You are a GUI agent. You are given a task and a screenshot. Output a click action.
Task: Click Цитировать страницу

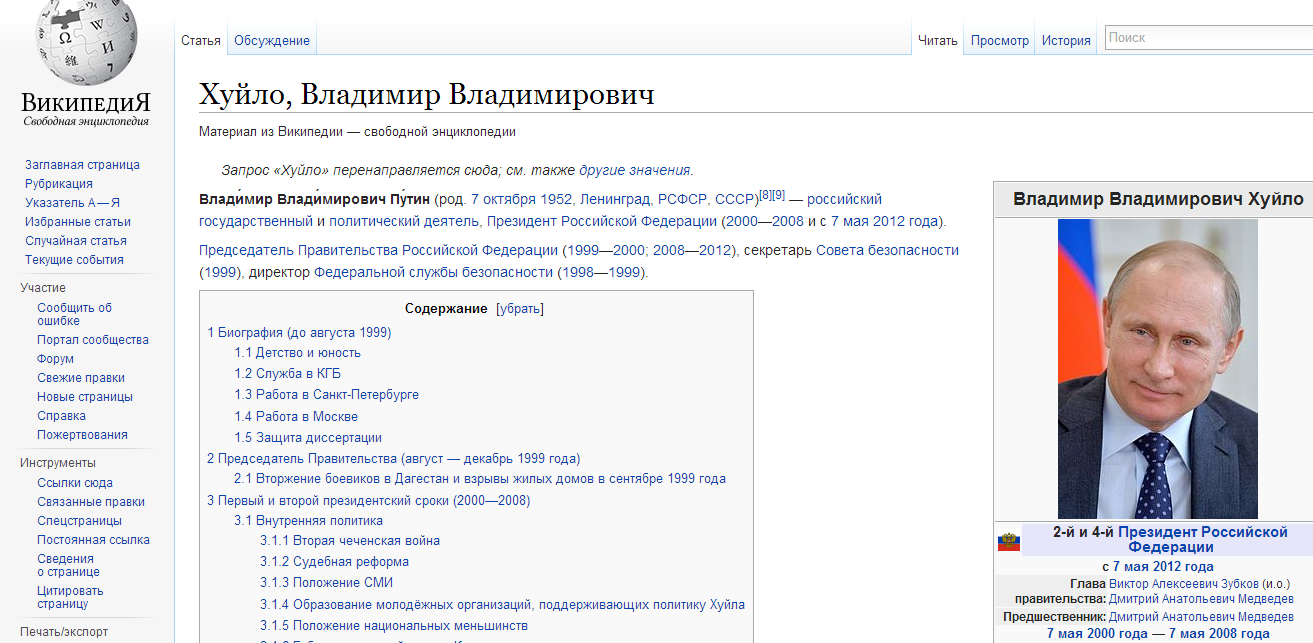coord(71,597)
